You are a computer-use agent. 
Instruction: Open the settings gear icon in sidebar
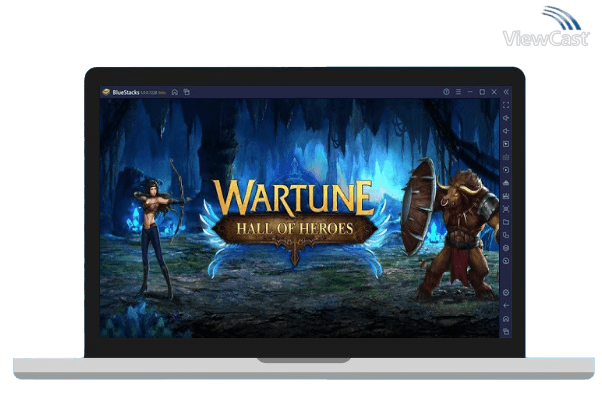click(506, 293)
